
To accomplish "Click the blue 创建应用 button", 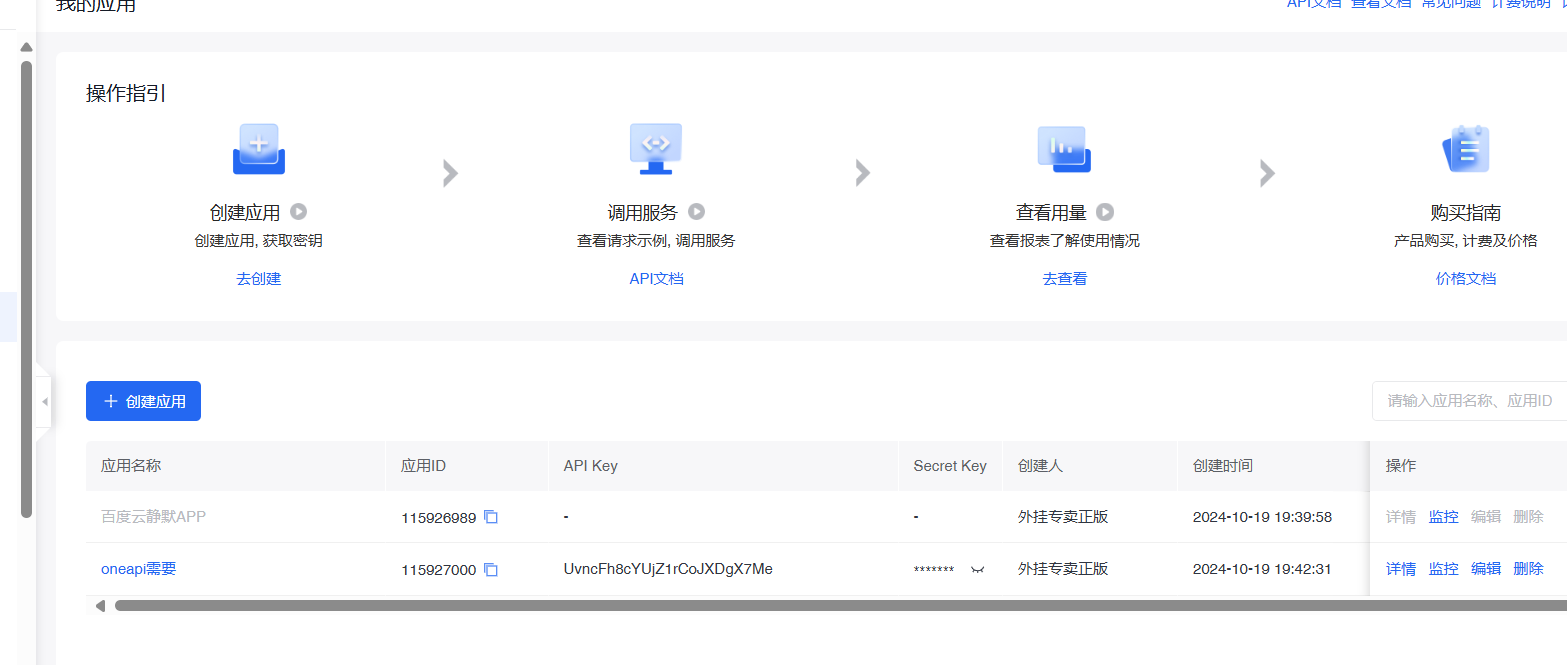I will (143, 401).
